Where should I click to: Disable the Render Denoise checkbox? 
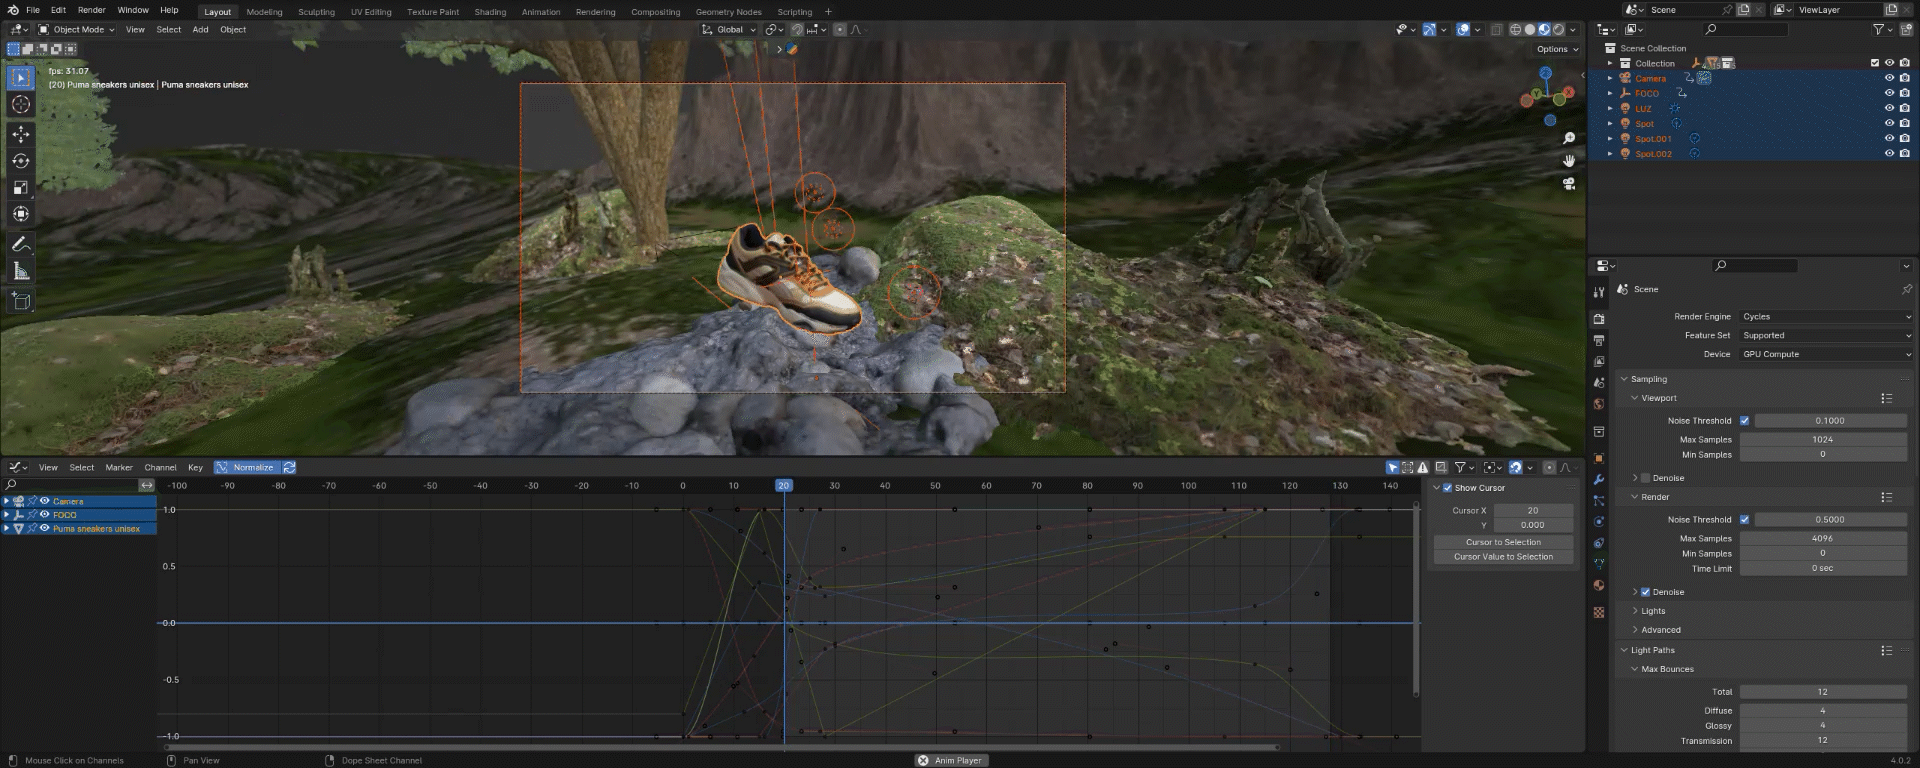[1646, 592]
